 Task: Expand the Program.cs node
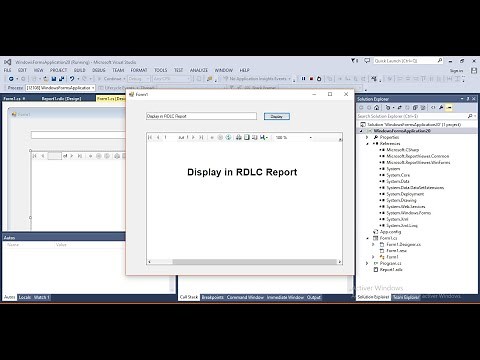[x=367, y=263]
